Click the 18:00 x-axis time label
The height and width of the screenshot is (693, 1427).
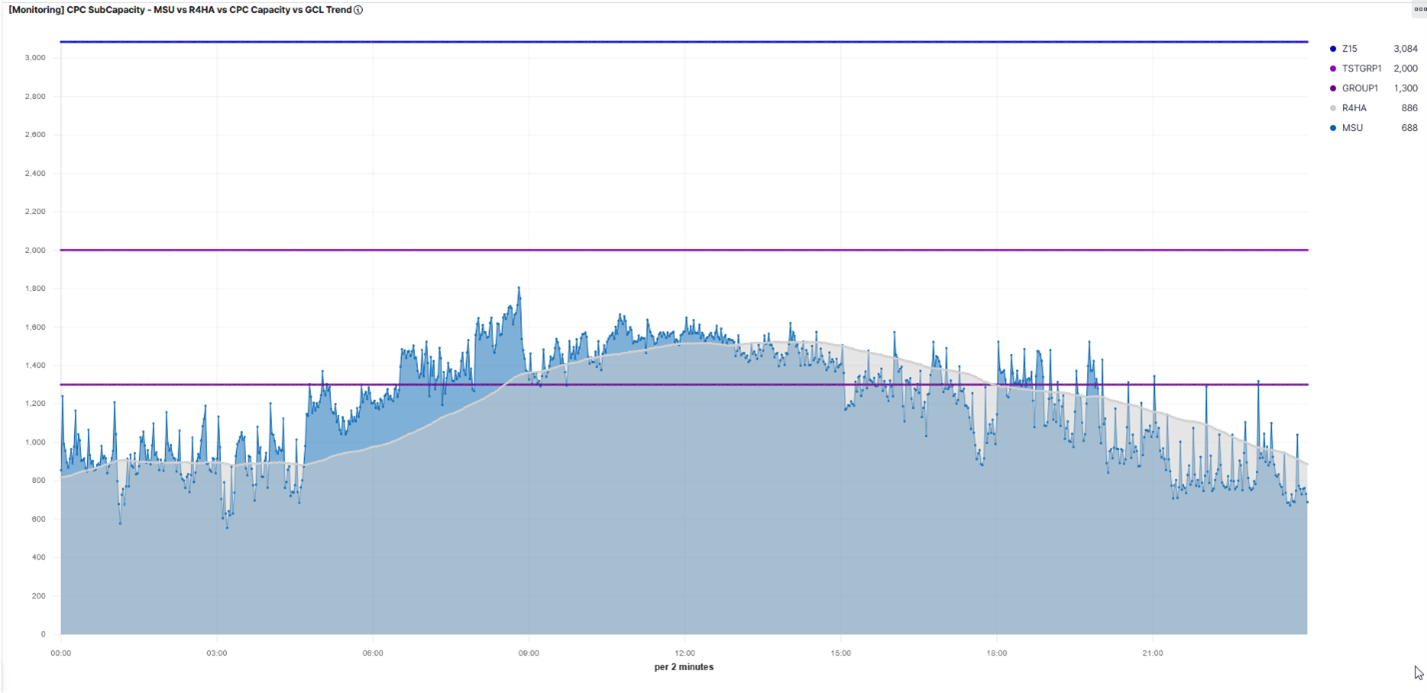pyautogui.click(x=997, y=654)
